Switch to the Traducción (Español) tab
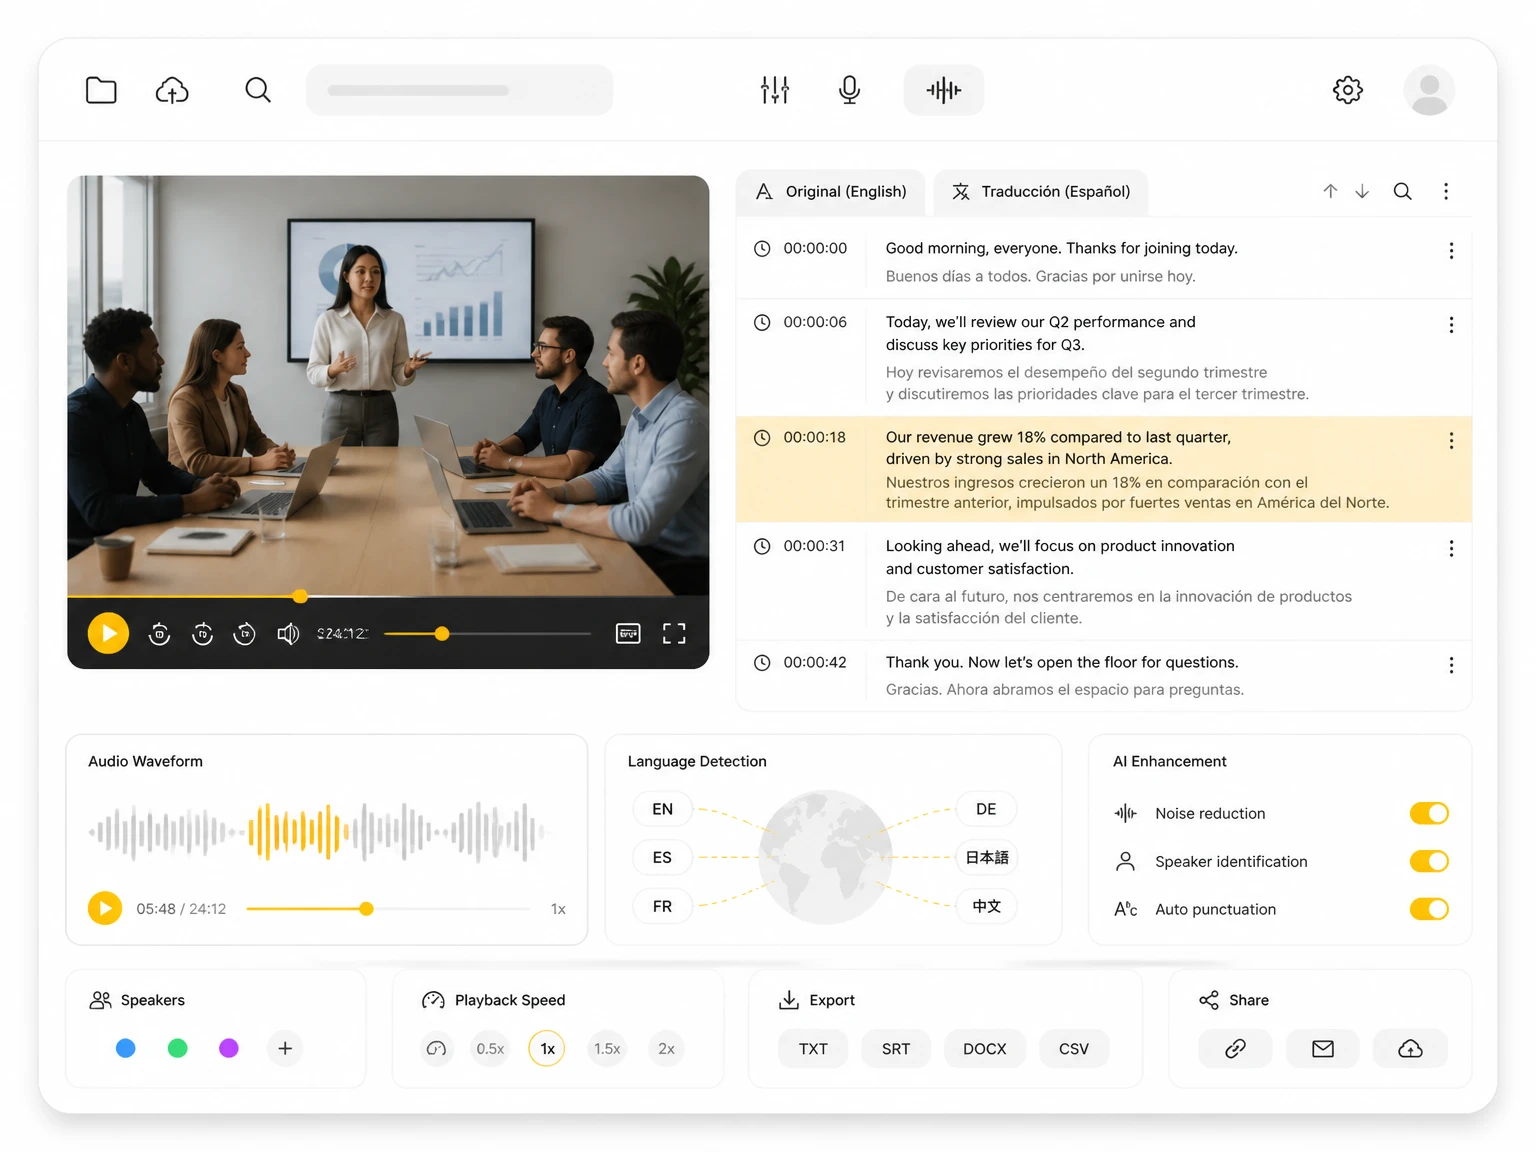The width and height of the screenshot is (1536, 1152). tap(1041, 192)
